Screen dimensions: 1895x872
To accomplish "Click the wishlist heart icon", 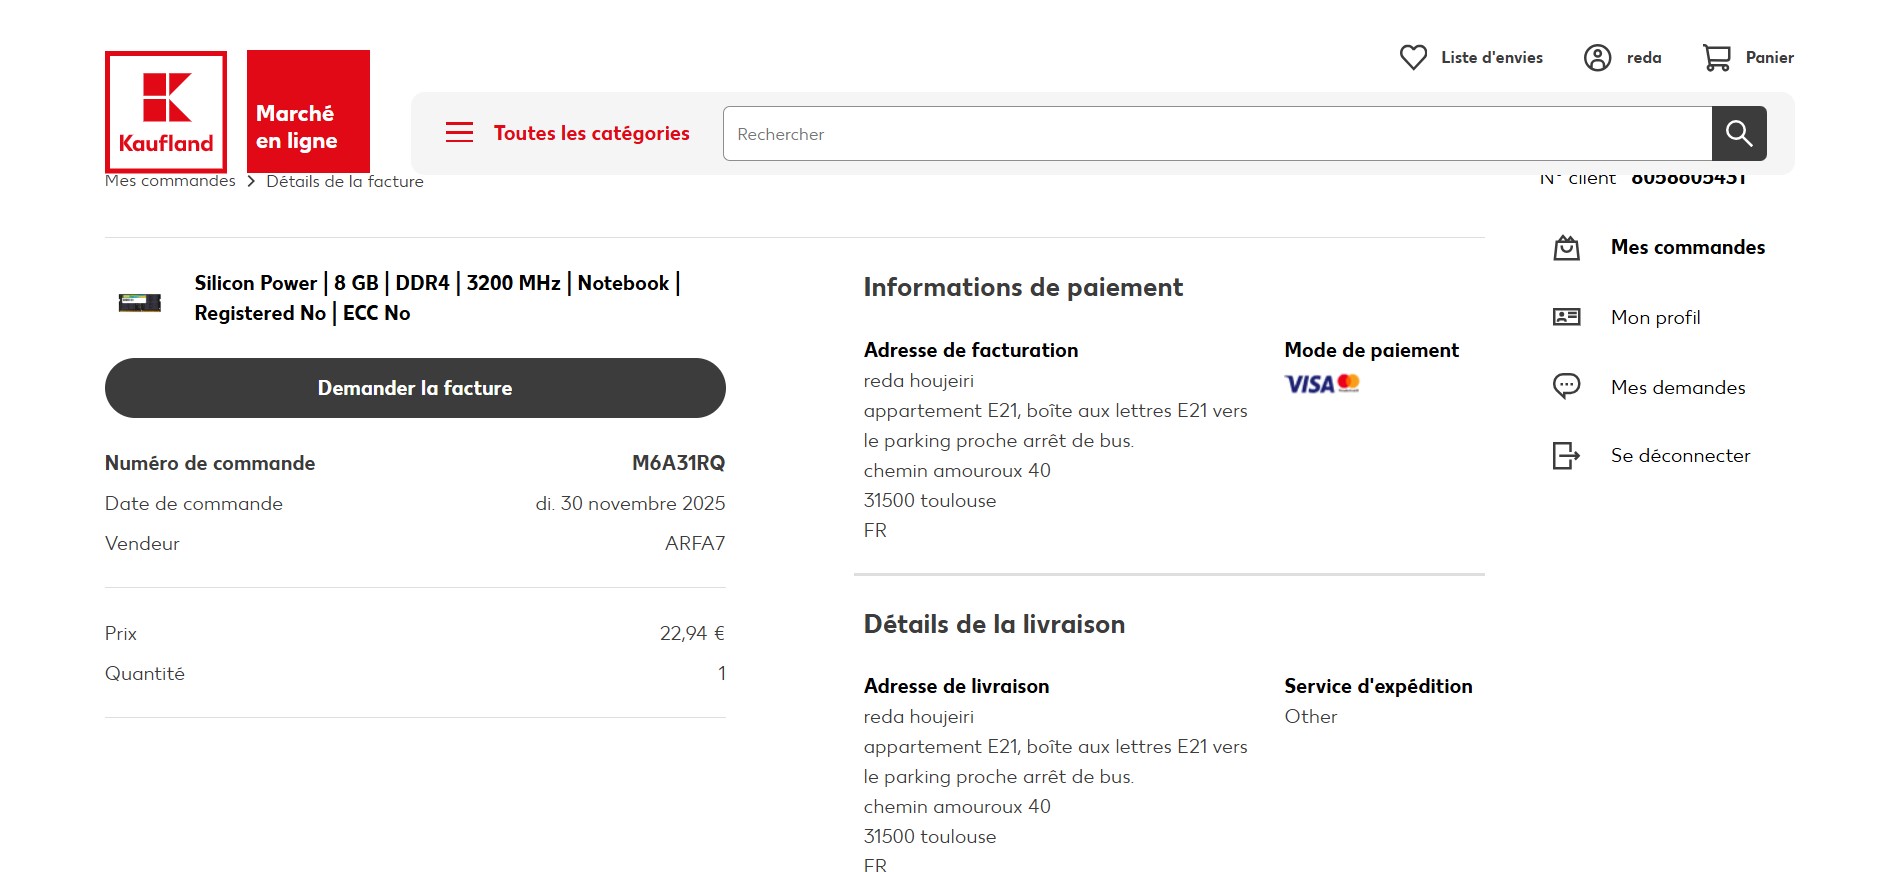I will pyautogui.click(x=1413, y=58).
